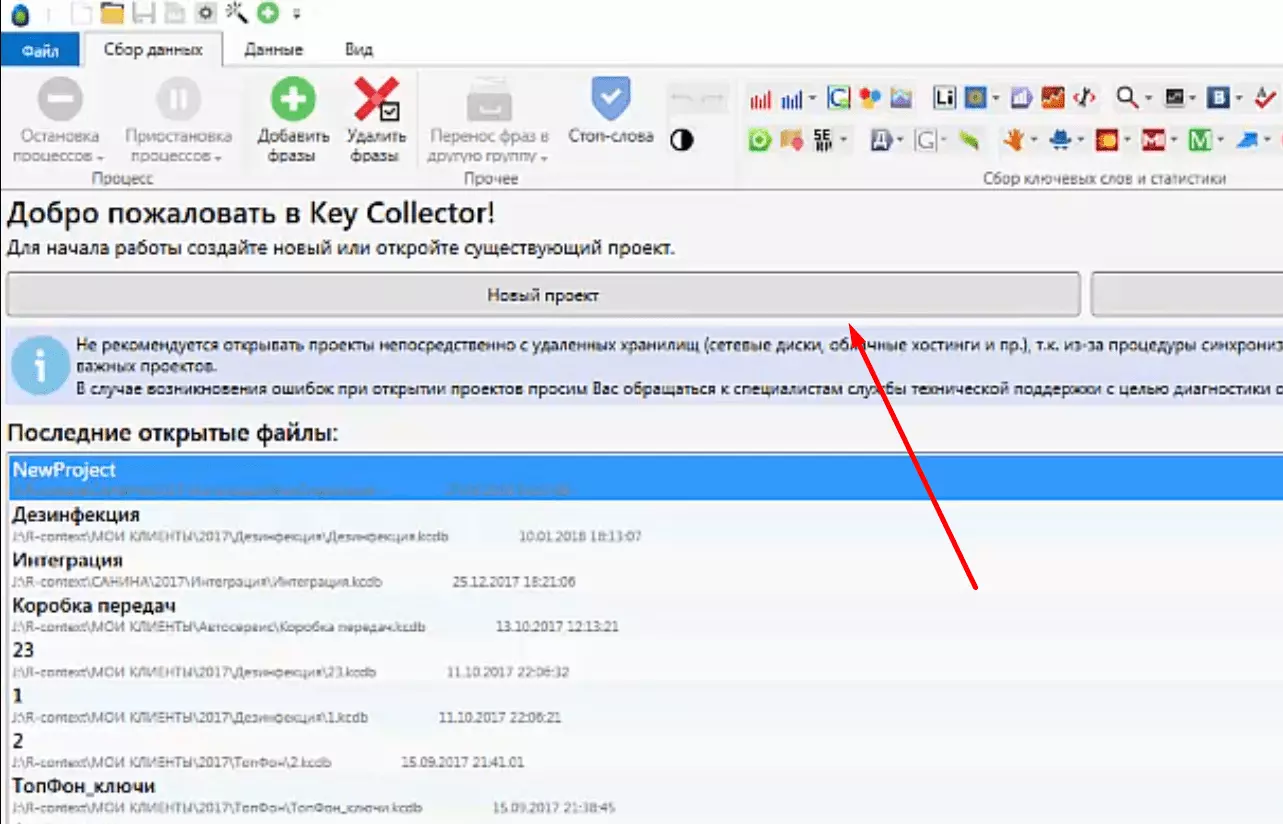The image size is (1283, 824).
Task: Click the SERP icon
Action: (x=823, y=141)
